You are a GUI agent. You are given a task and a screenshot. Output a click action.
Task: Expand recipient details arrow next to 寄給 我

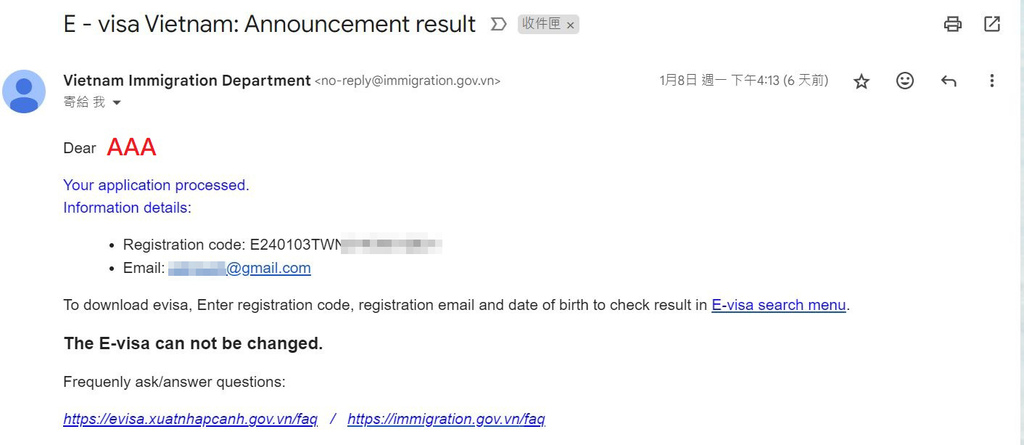(117, 103)
